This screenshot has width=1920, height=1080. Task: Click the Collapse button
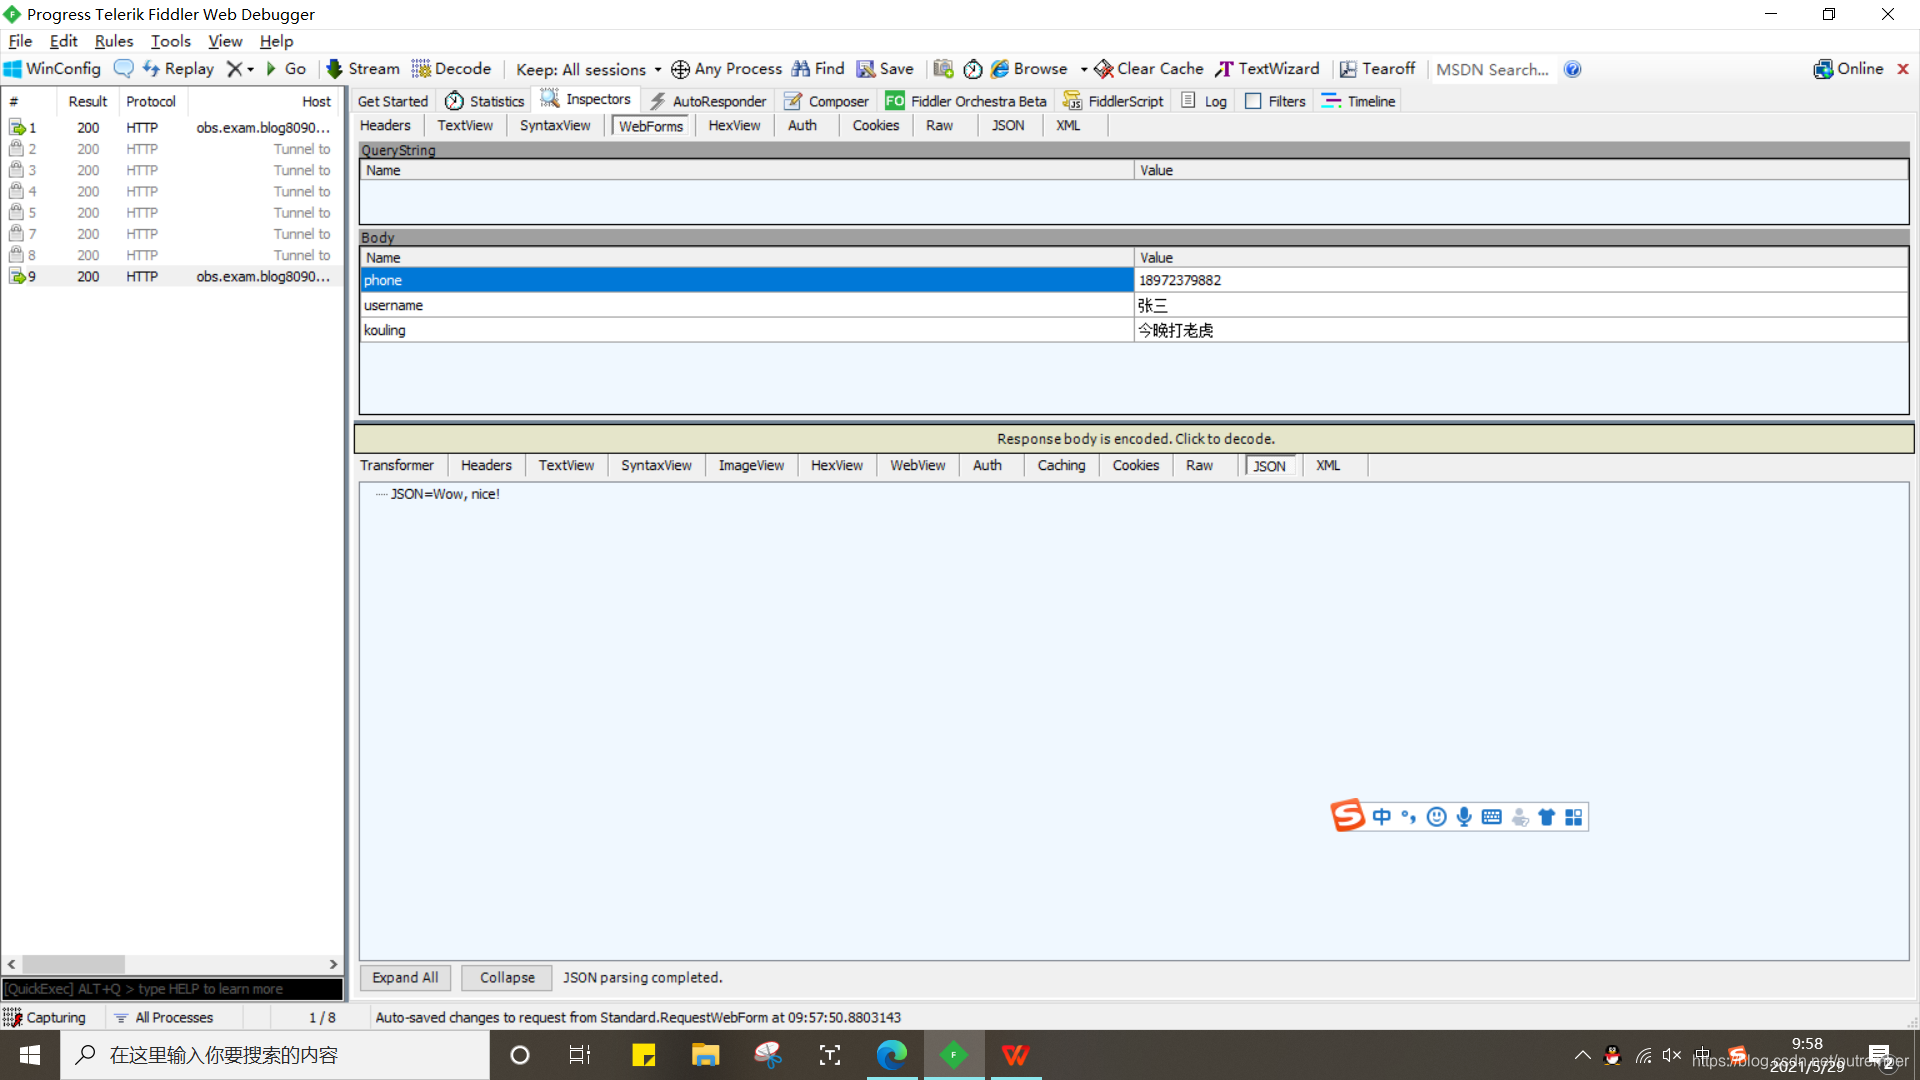[507, 977]
